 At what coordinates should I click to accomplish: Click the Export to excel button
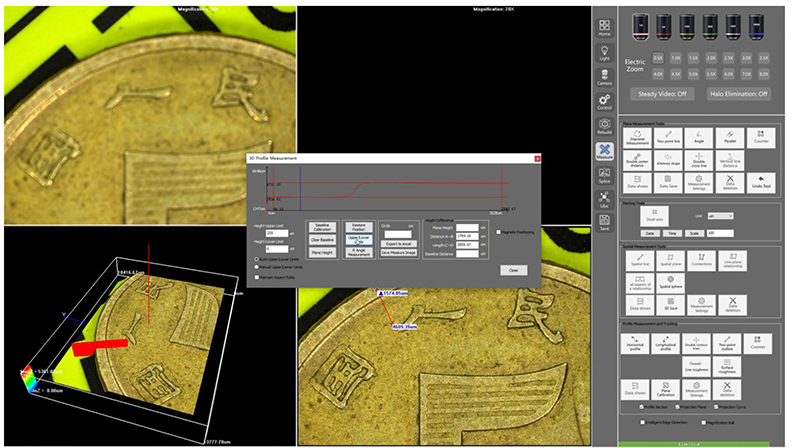tap(398, 244)
